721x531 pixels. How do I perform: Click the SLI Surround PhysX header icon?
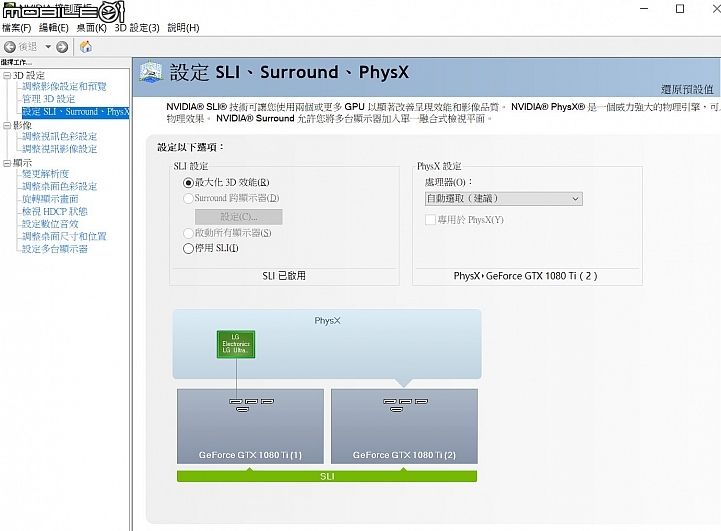151,72
